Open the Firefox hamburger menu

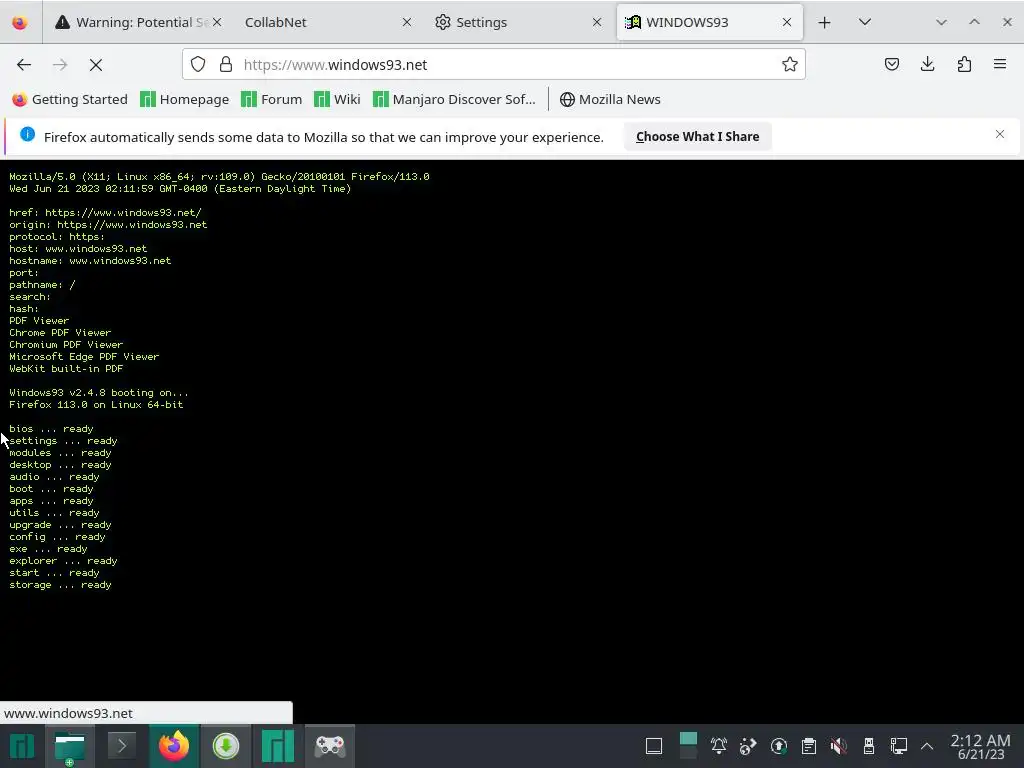[x=1000, y=64]
